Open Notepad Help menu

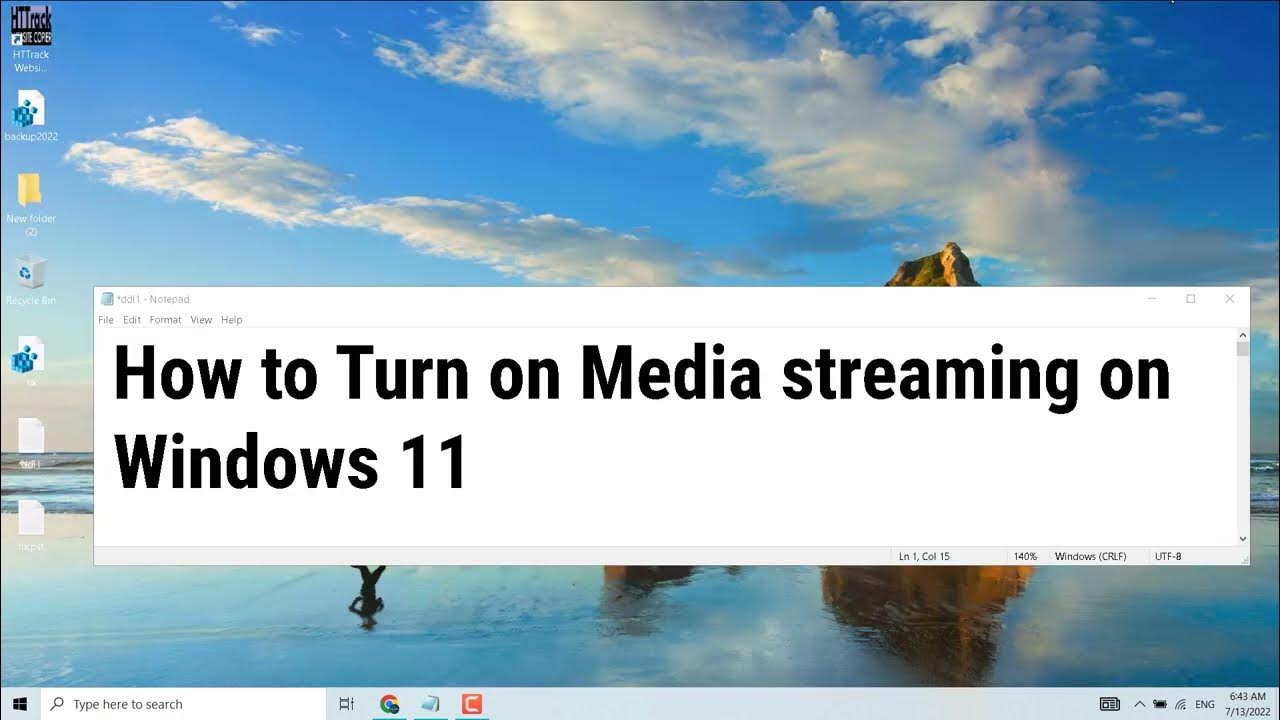pyautogui.click(x=231, y=320)
